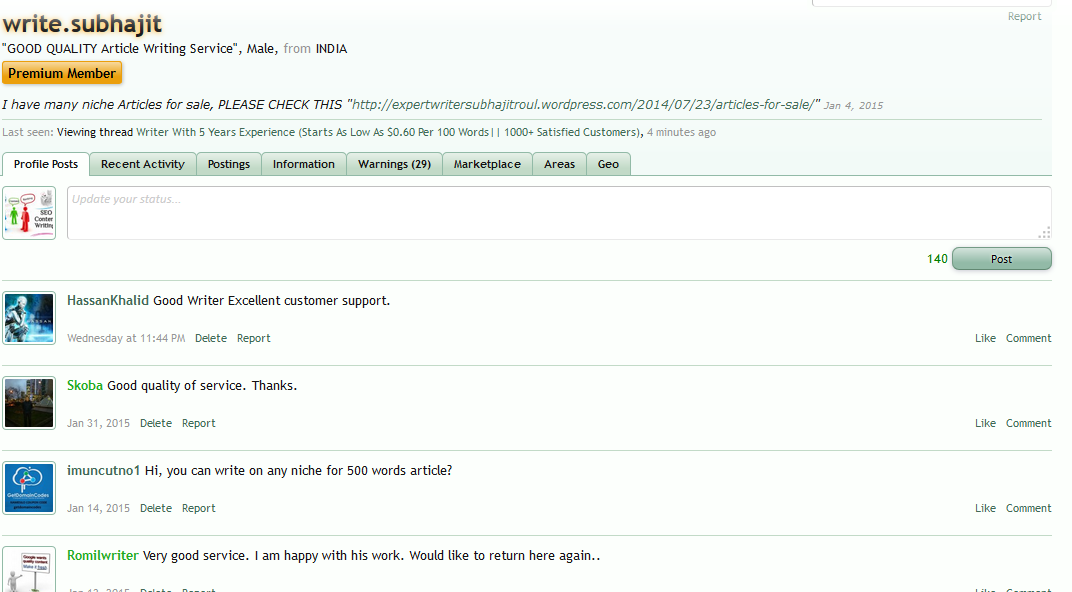Click the status text resize handle
The image size is (1072, 592).
click(1044, 232)
